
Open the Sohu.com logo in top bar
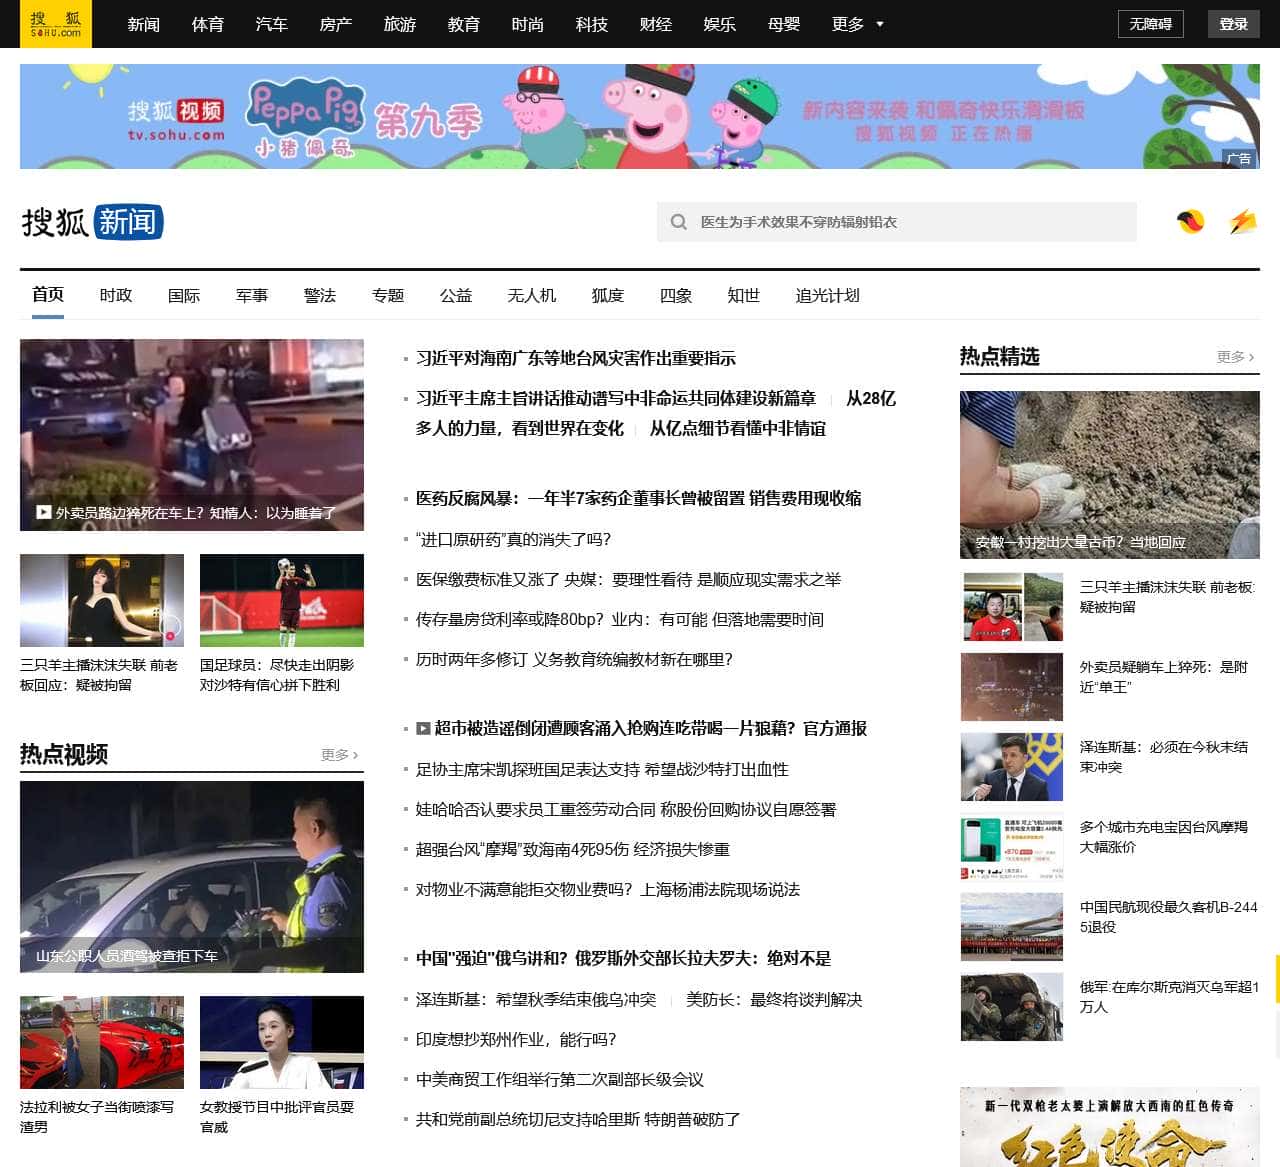[x=56, y=24]
